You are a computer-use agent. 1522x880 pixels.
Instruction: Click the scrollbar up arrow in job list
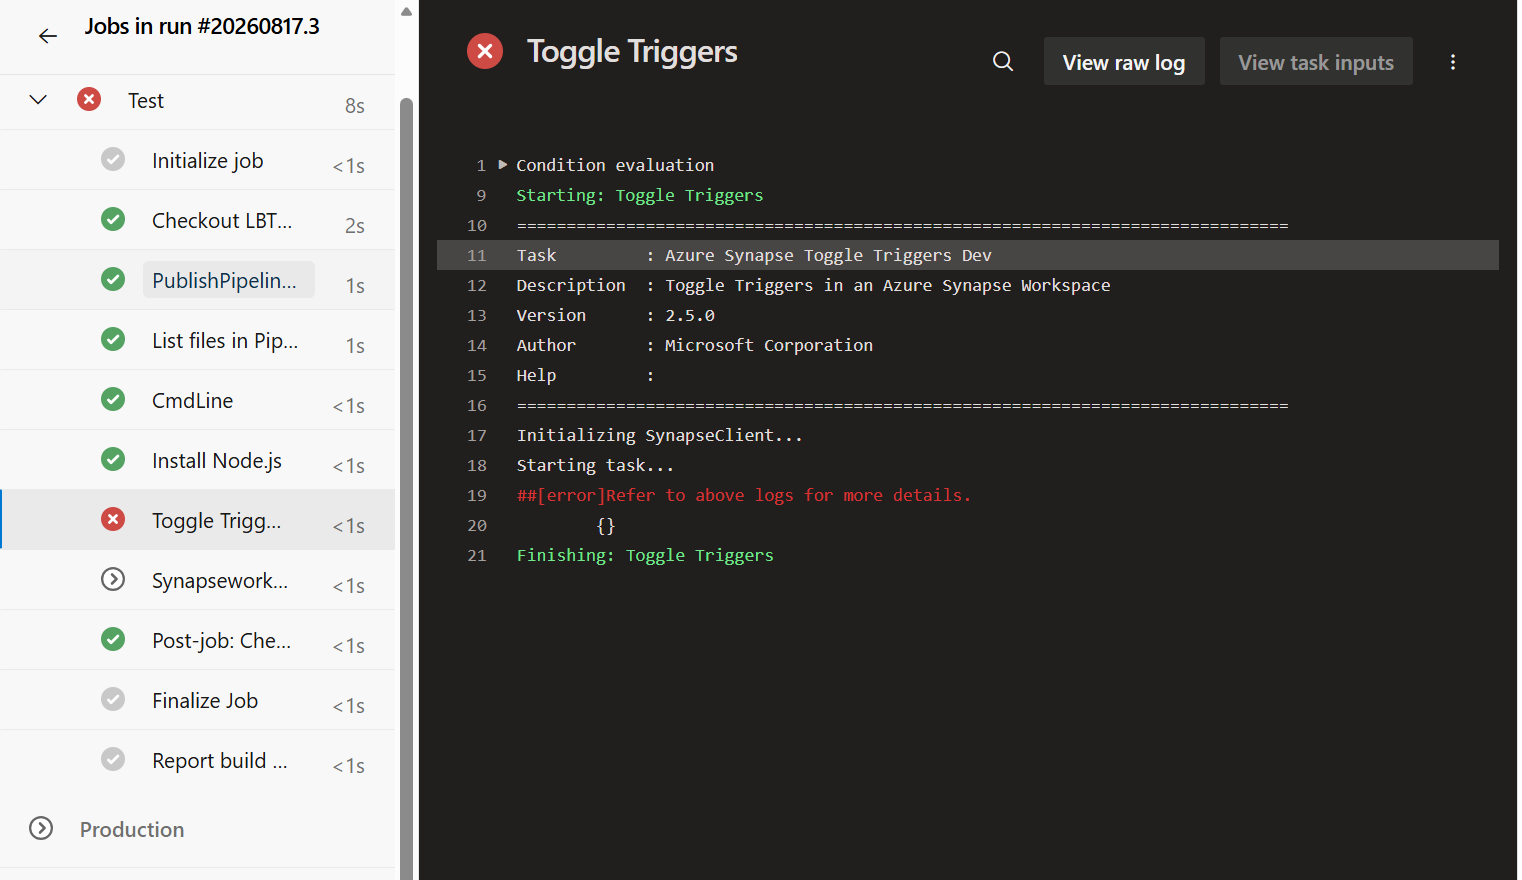click(406, 12)
